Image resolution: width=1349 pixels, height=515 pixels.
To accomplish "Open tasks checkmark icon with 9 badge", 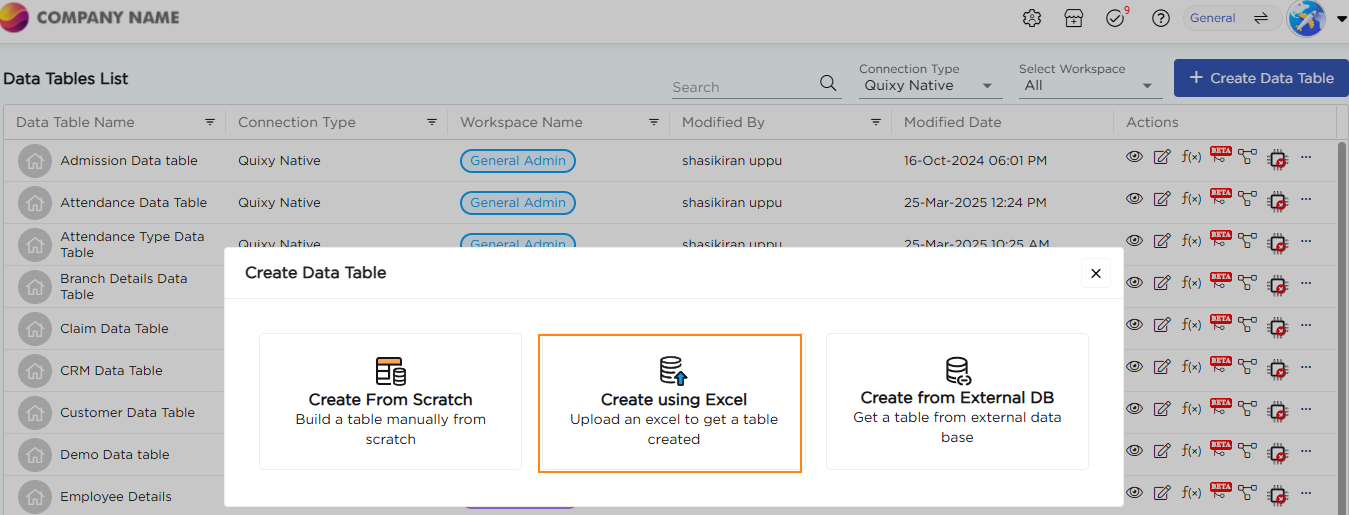I will (x=1116, y=18).
